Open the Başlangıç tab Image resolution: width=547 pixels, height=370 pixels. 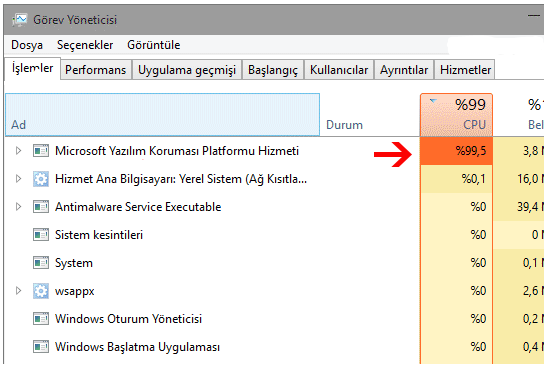(x=273, y=70)
